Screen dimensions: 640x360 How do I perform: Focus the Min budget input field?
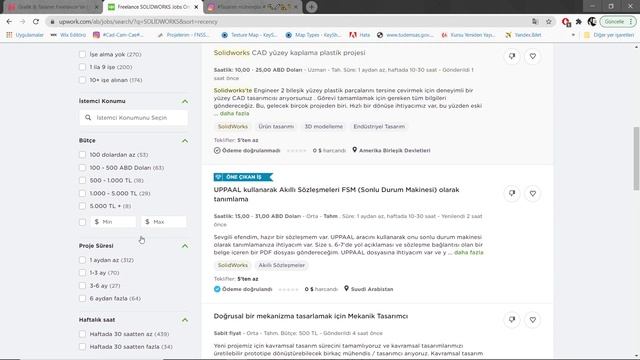(113, 222)
